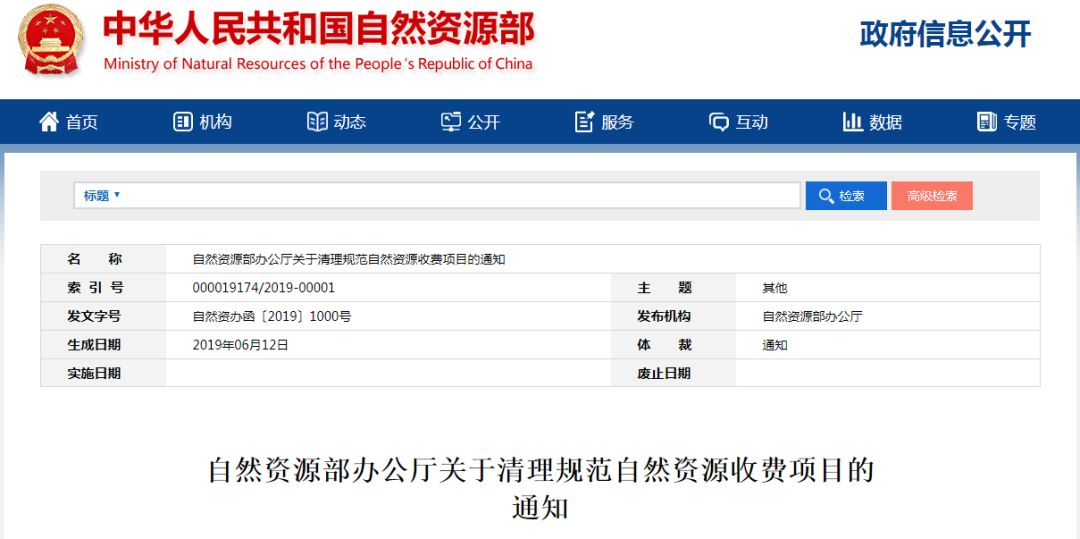The height and width of the screenshot is (539, 1080).
Task: Click the date 2019年06月12日
Action: [x=240, y=345]
